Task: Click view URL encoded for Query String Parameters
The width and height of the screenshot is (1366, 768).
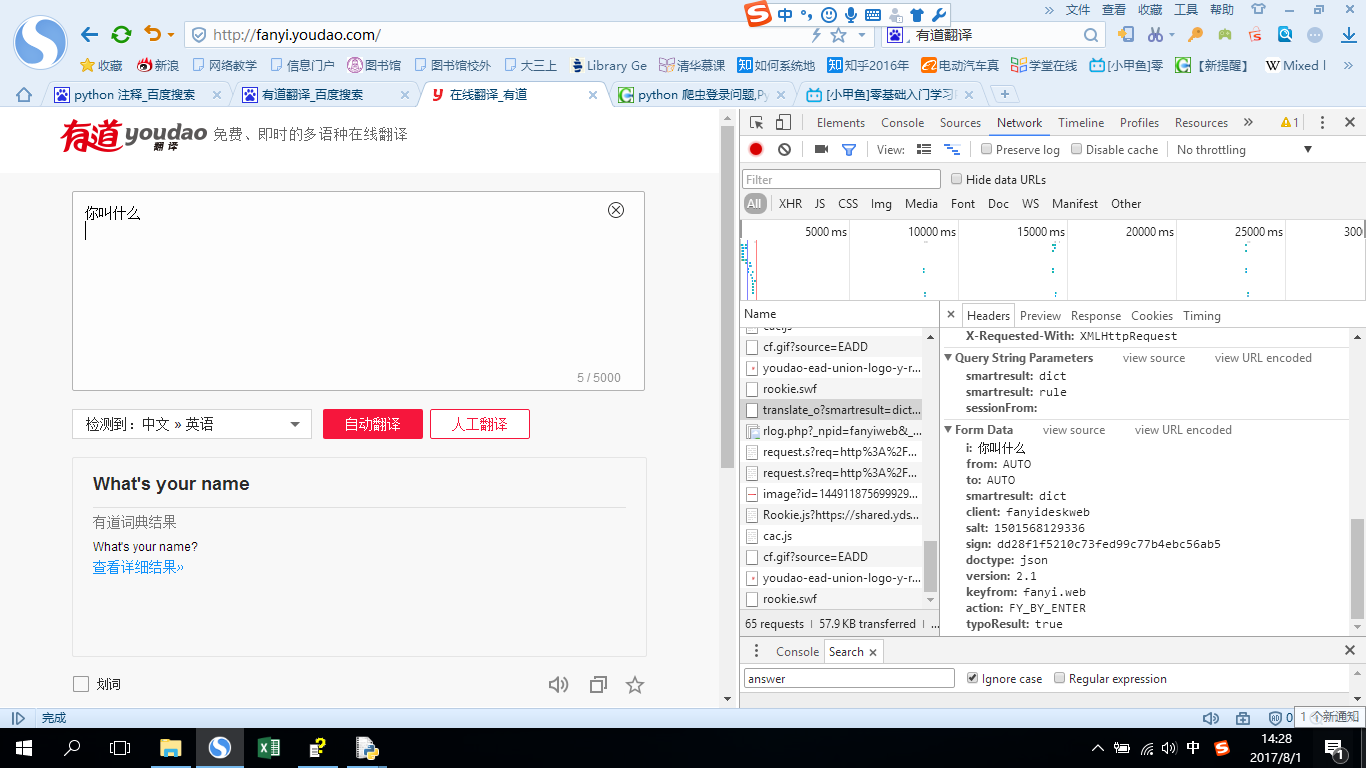Action: pyautogui.click(x=1263, y=358)
